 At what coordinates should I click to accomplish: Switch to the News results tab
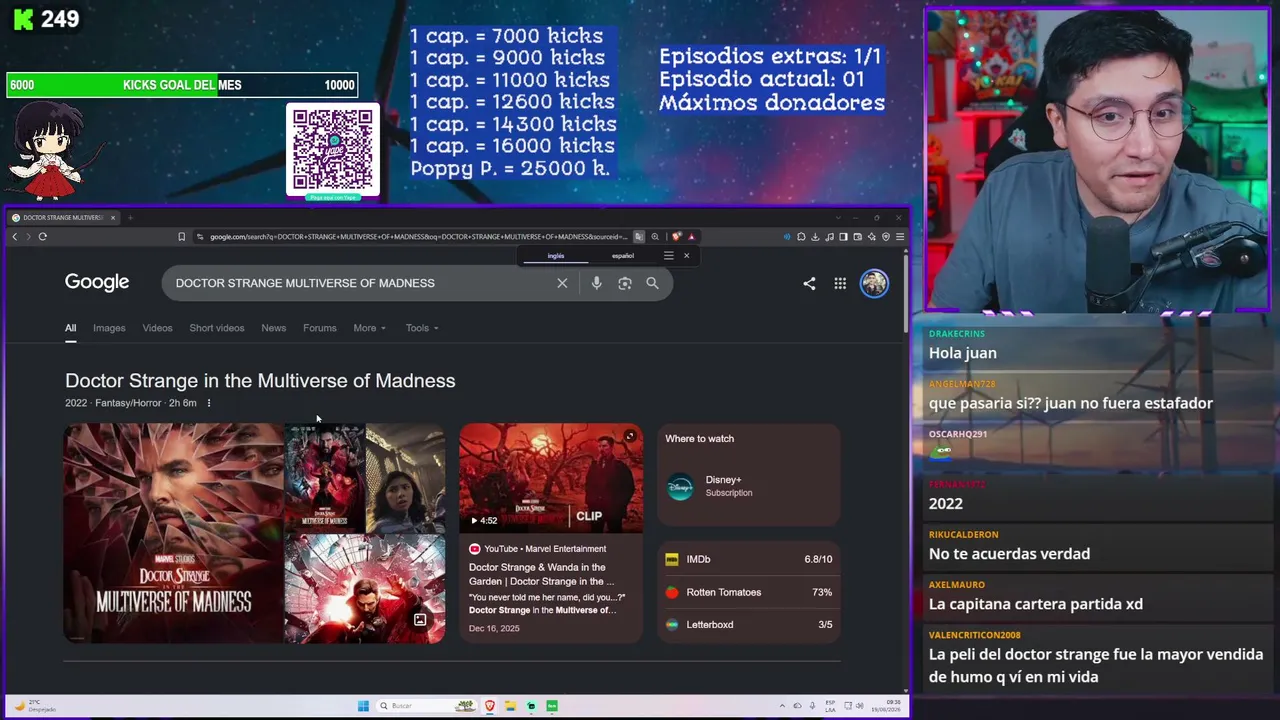273,328
